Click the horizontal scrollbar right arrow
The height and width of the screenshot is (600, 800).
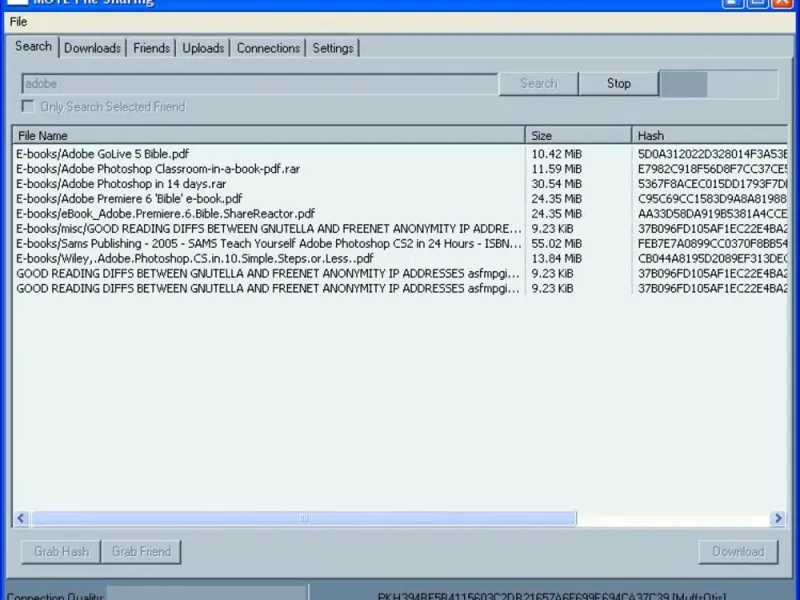coord(778,518)
